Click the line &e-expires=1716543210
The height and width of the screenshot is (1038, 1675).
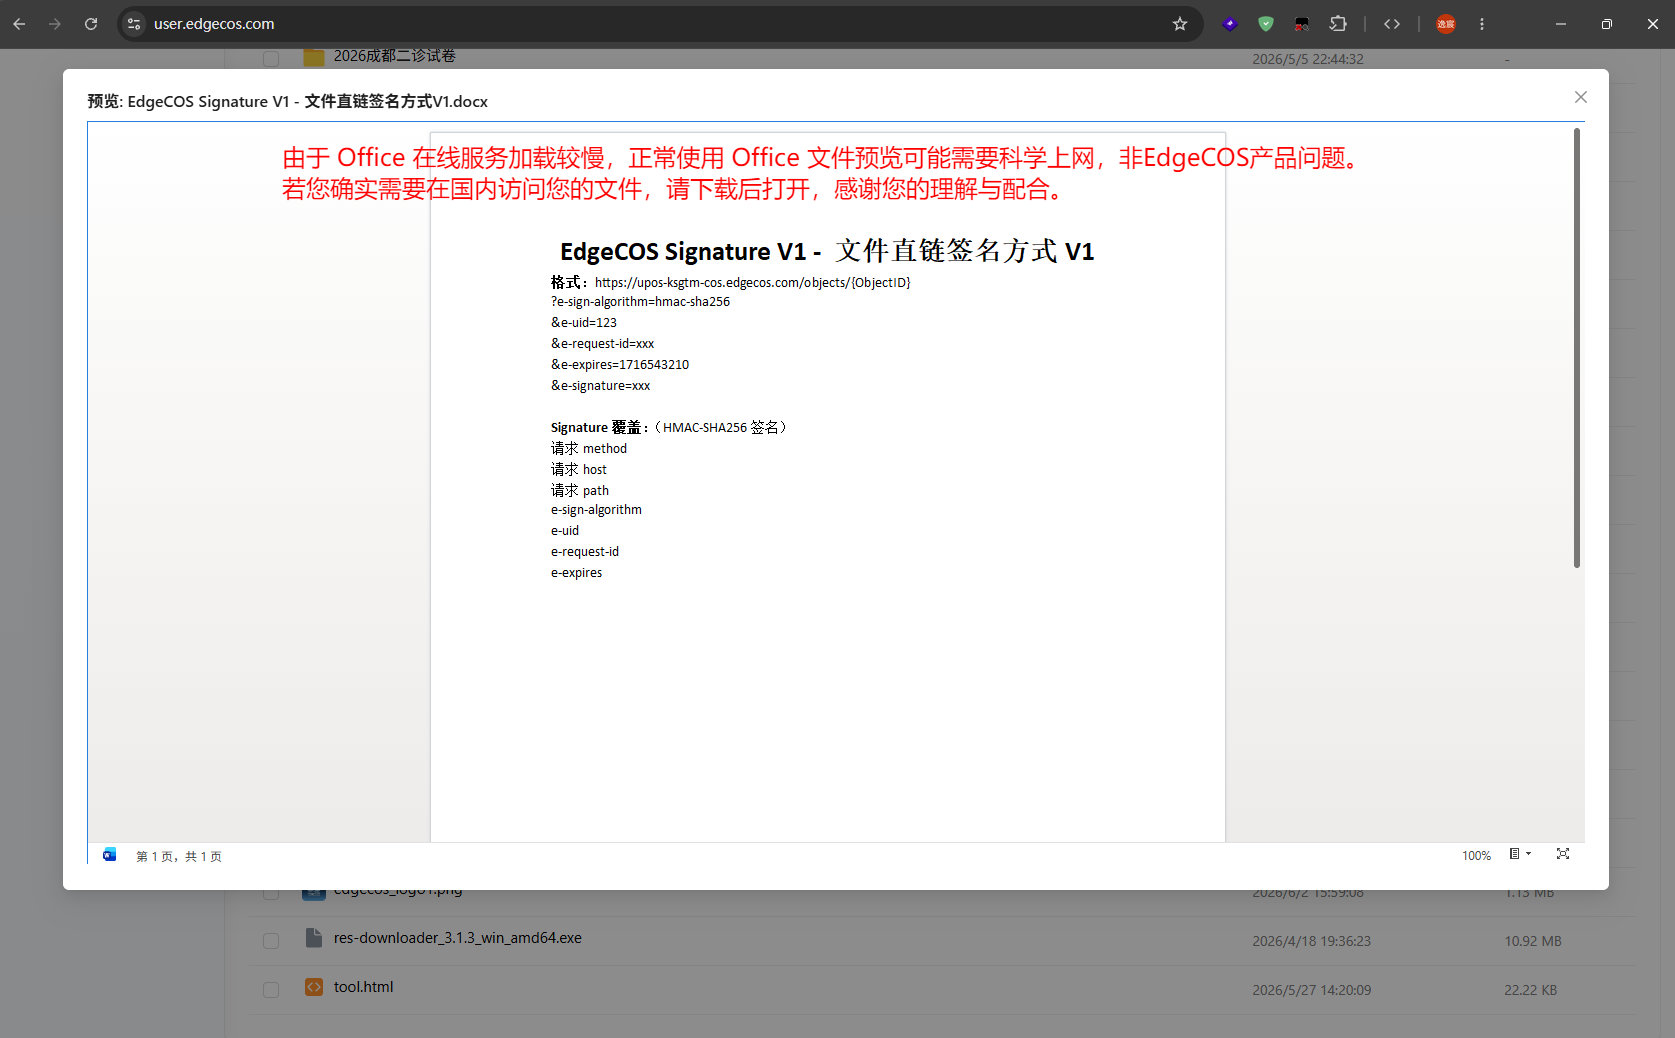point(620,365)
